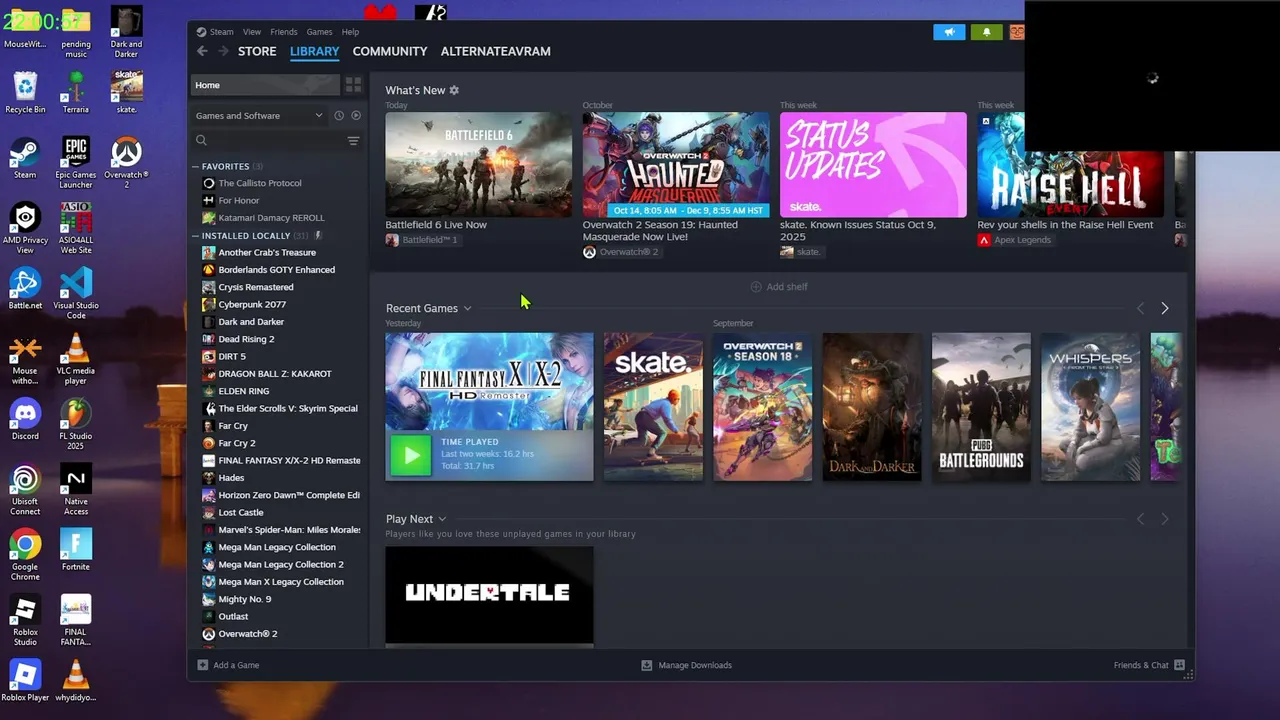Open Battle.net desktop icon
1280x720 pixels.
25,289
